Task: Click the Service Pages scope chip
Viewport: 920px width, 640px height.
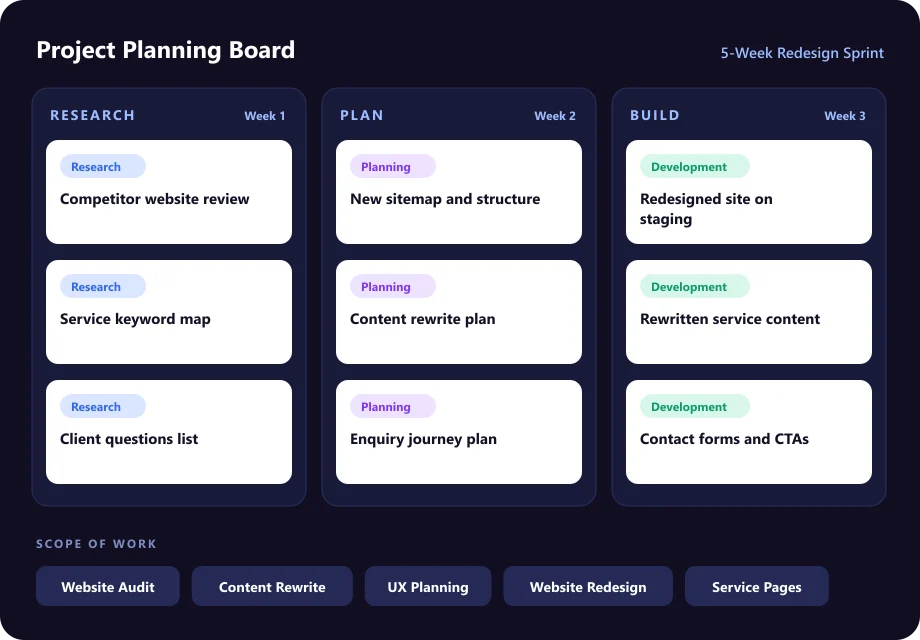Action: [757, 586]
